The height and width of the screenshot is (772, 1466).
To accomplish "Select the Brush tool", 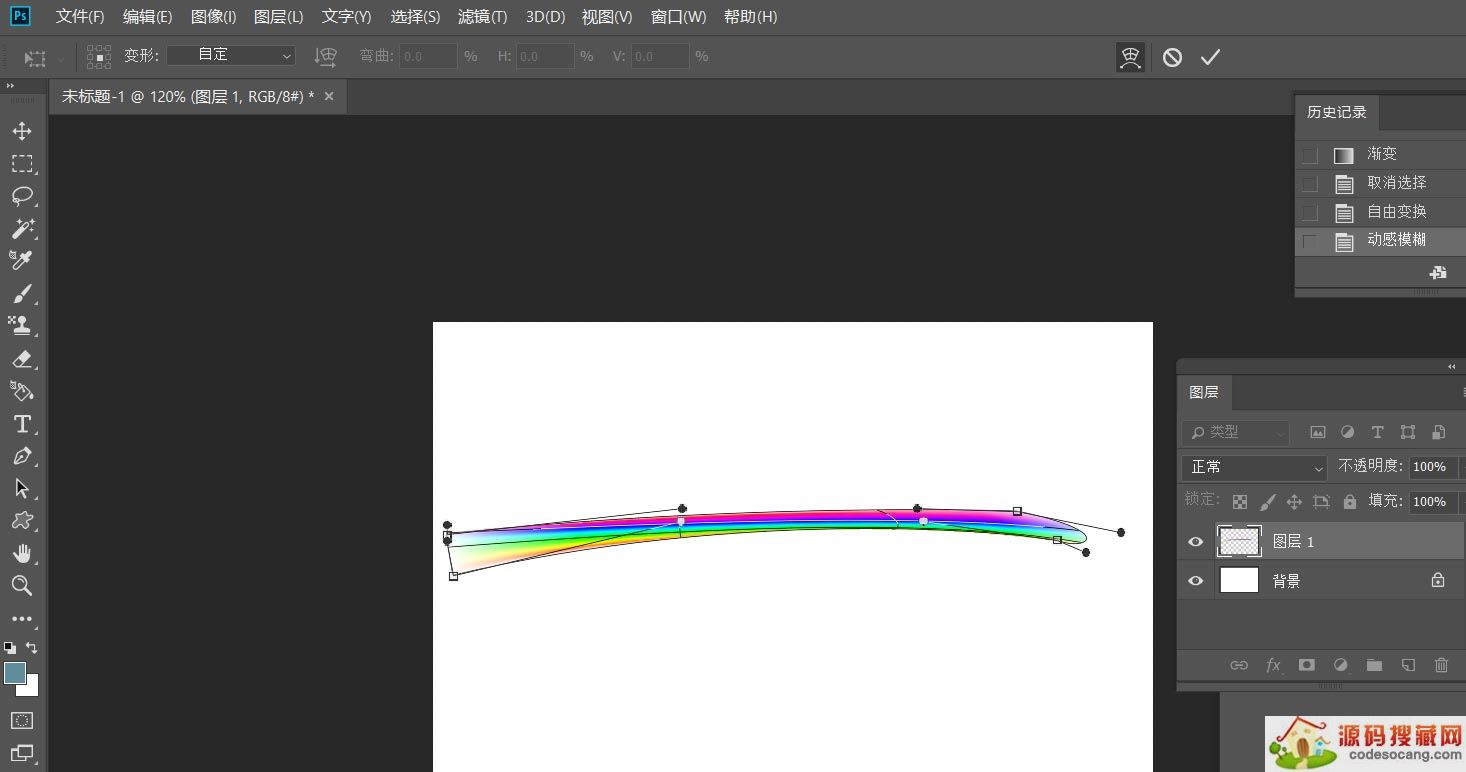I will coord(22,293).
